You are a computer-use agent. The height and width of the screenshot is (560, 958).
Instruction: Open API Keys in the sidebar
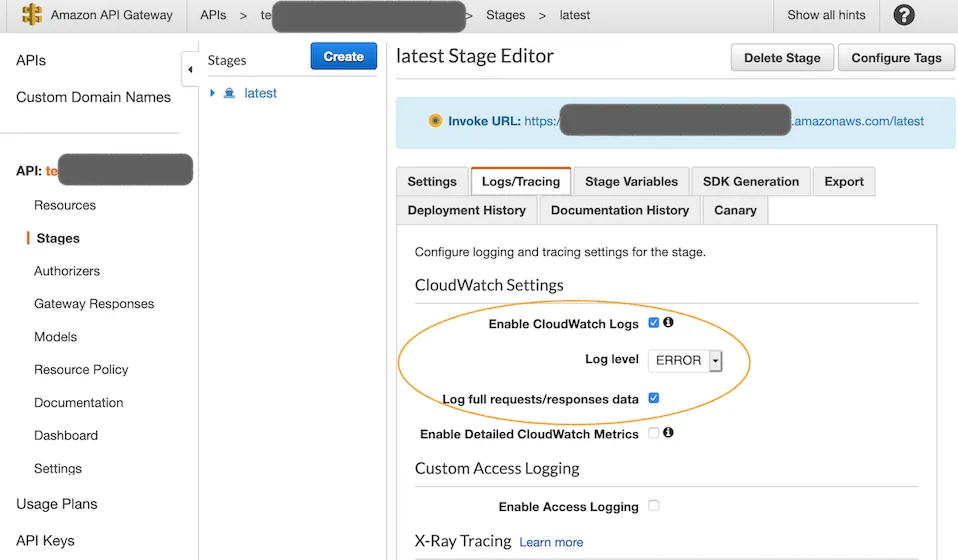tap(45, 540)
